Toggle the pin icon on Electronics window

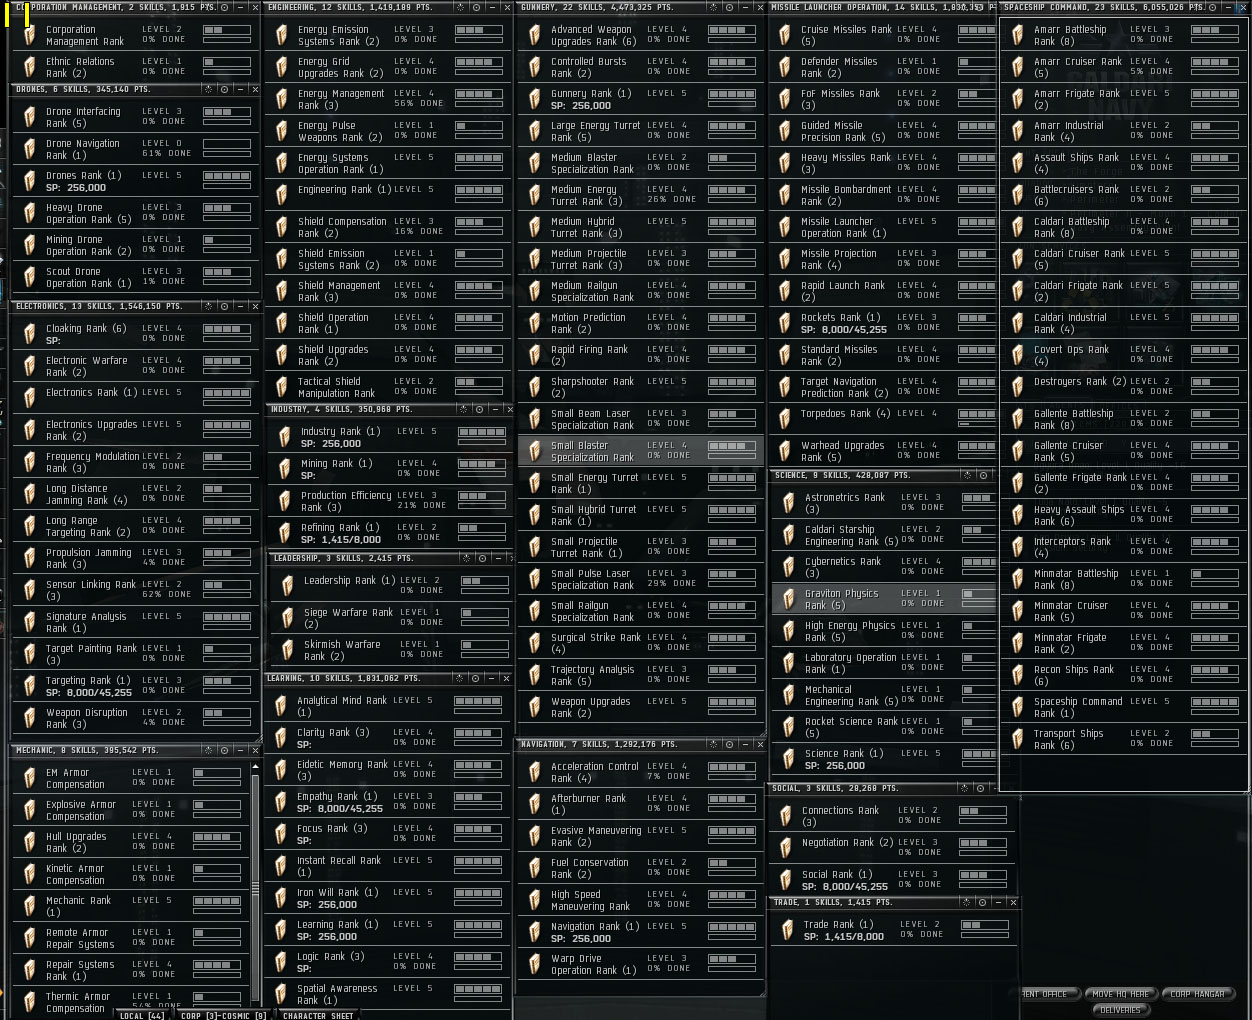coord(208,306)
